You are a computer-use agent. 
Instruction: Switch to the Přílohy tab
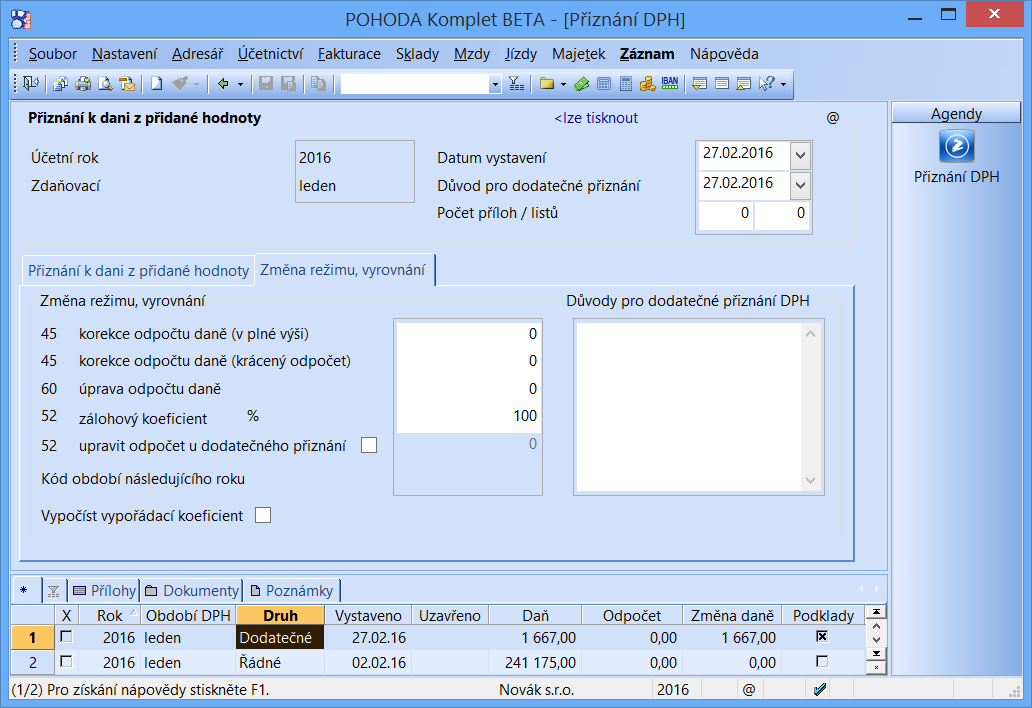pos(104,591)
